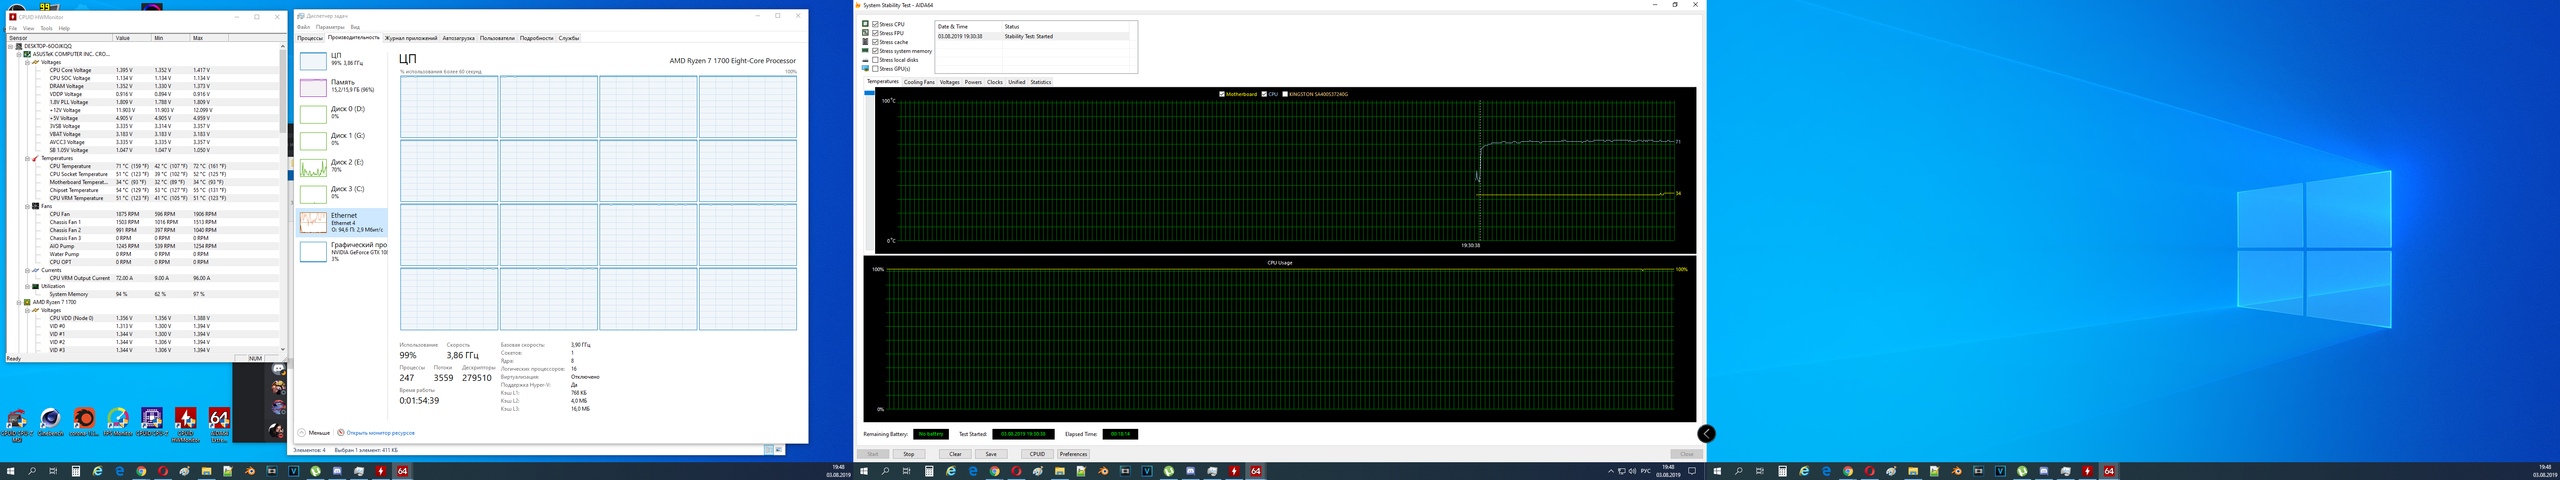Collapse the Voltages tree node in HWMonitor

(x=27, y=62)
